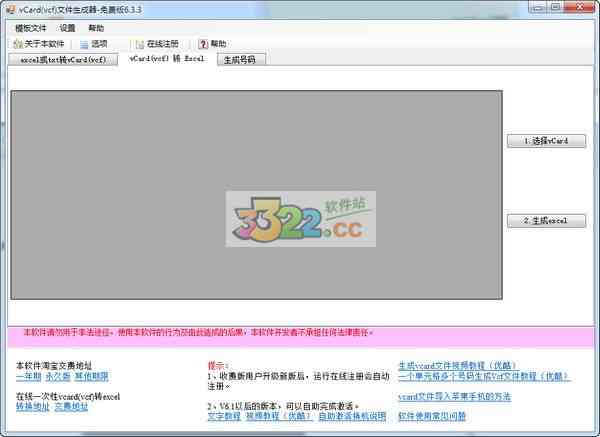Screen dimensions: 600x437
Task: Switch to the 生成号码 tab
Action: click(x=241, y=60)
